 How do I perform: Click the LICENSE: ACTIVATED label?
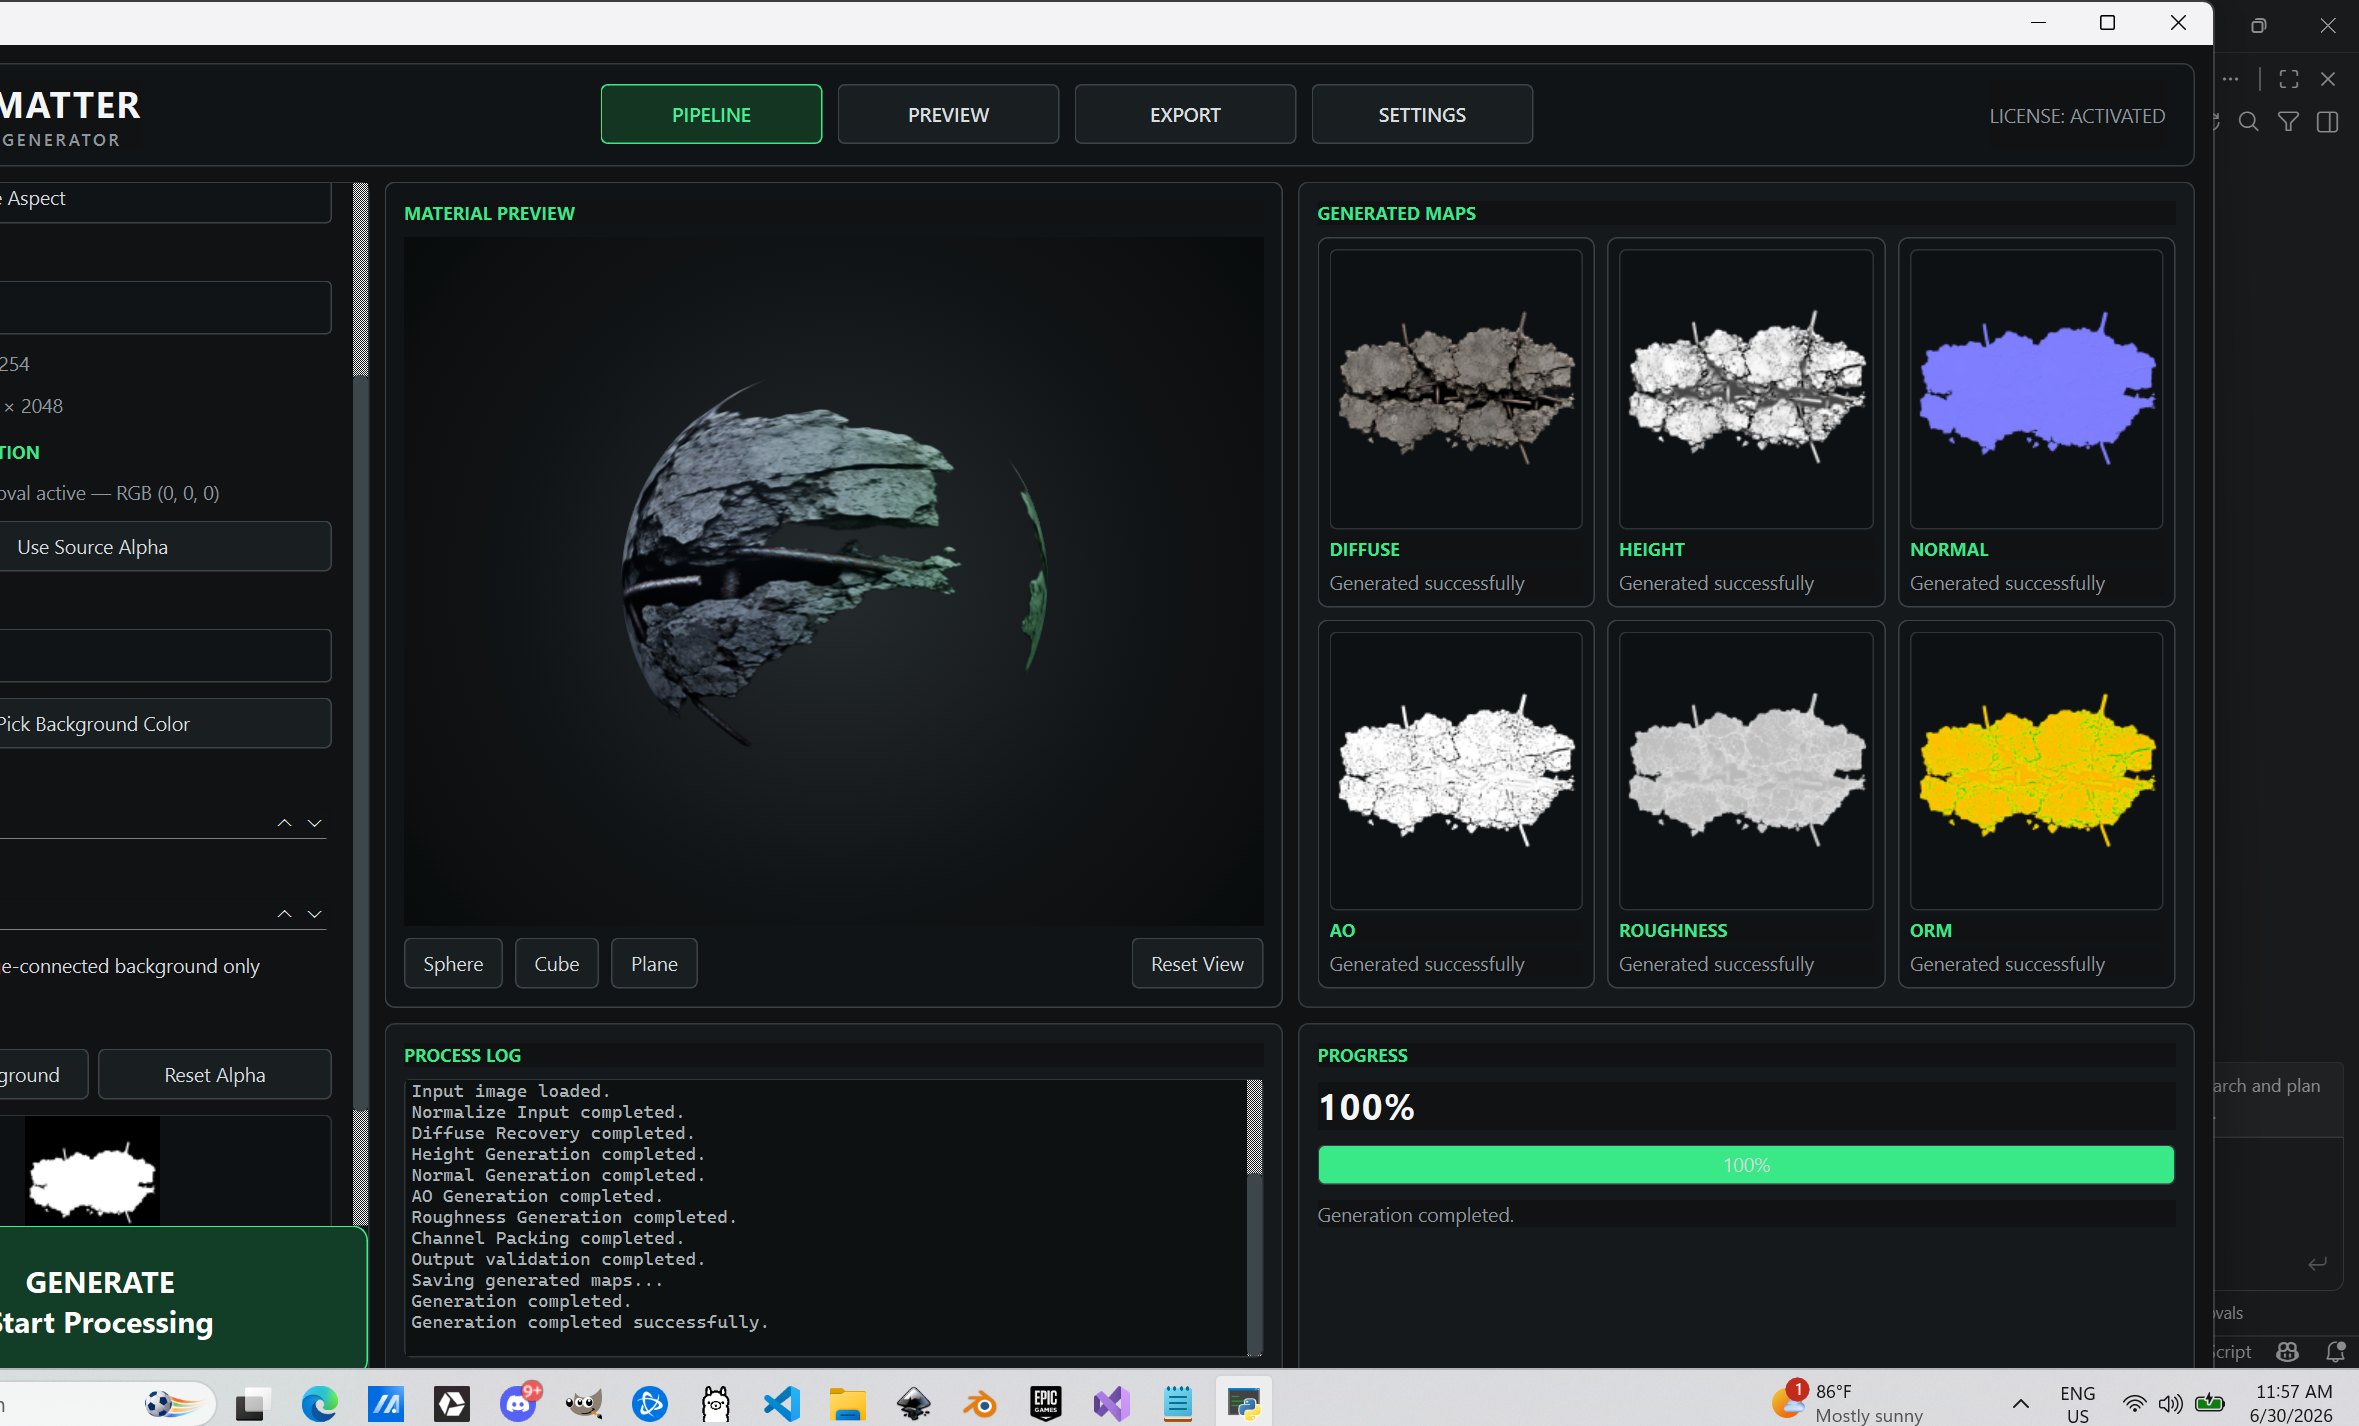[2077, 116]
